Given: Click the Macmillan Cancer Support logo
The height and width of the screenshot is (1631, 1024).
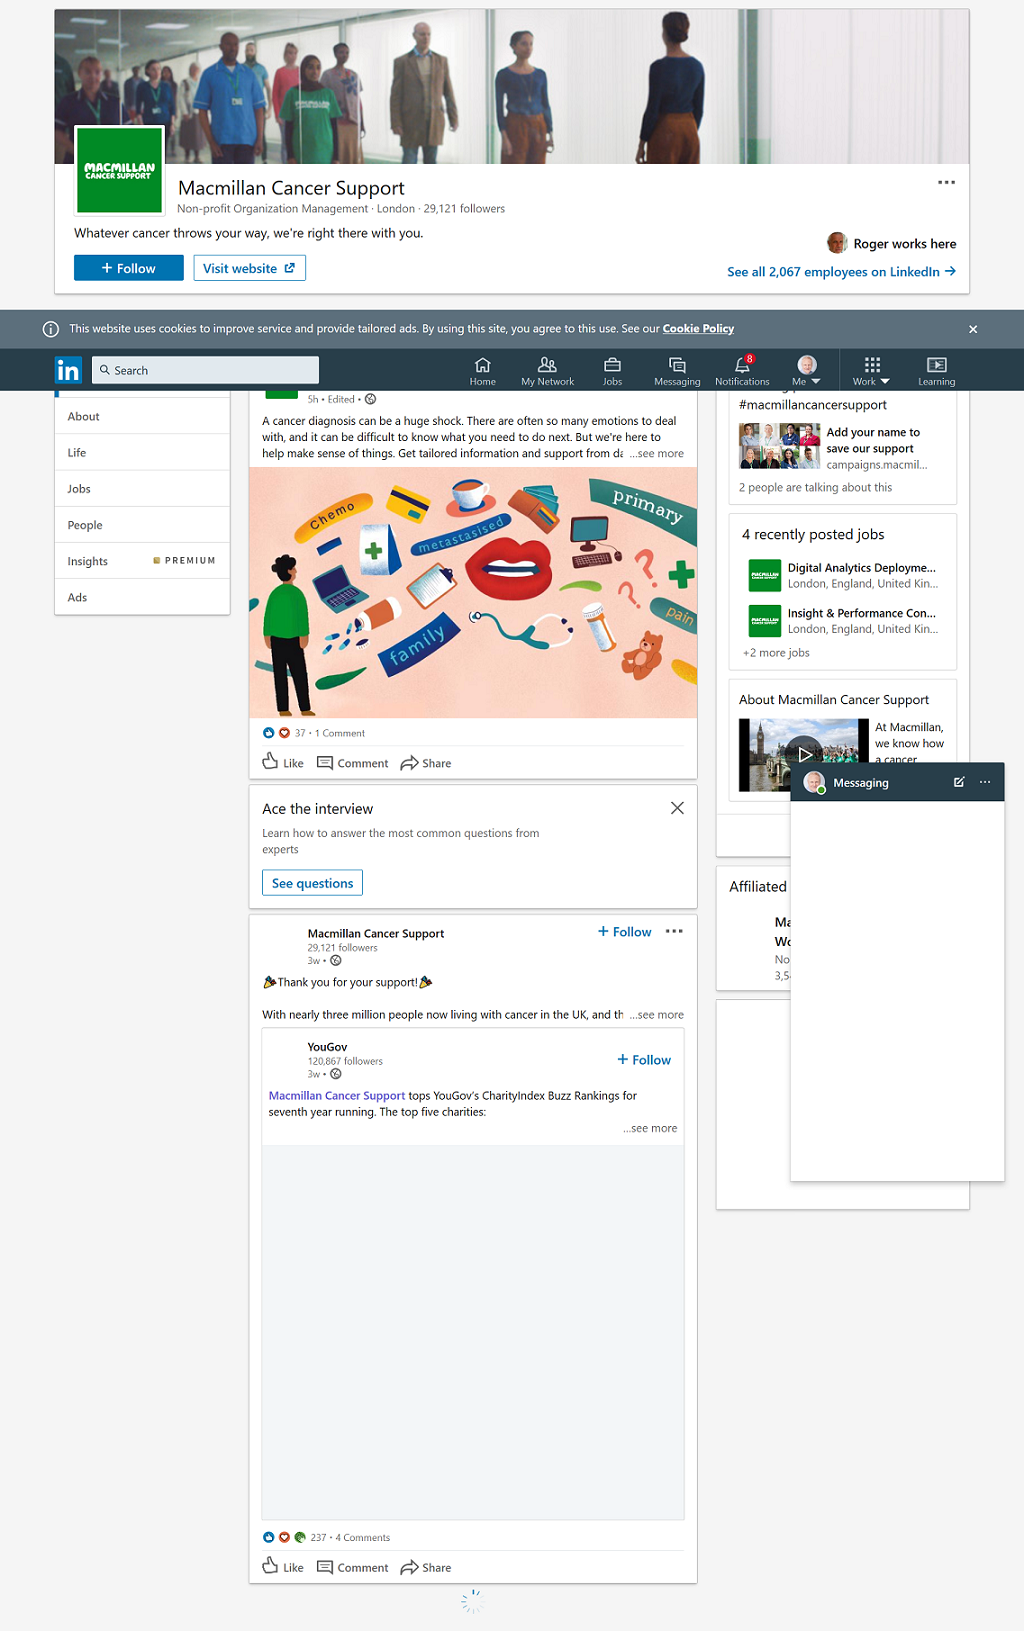Looking at the screenshot, I should [120, 170].
